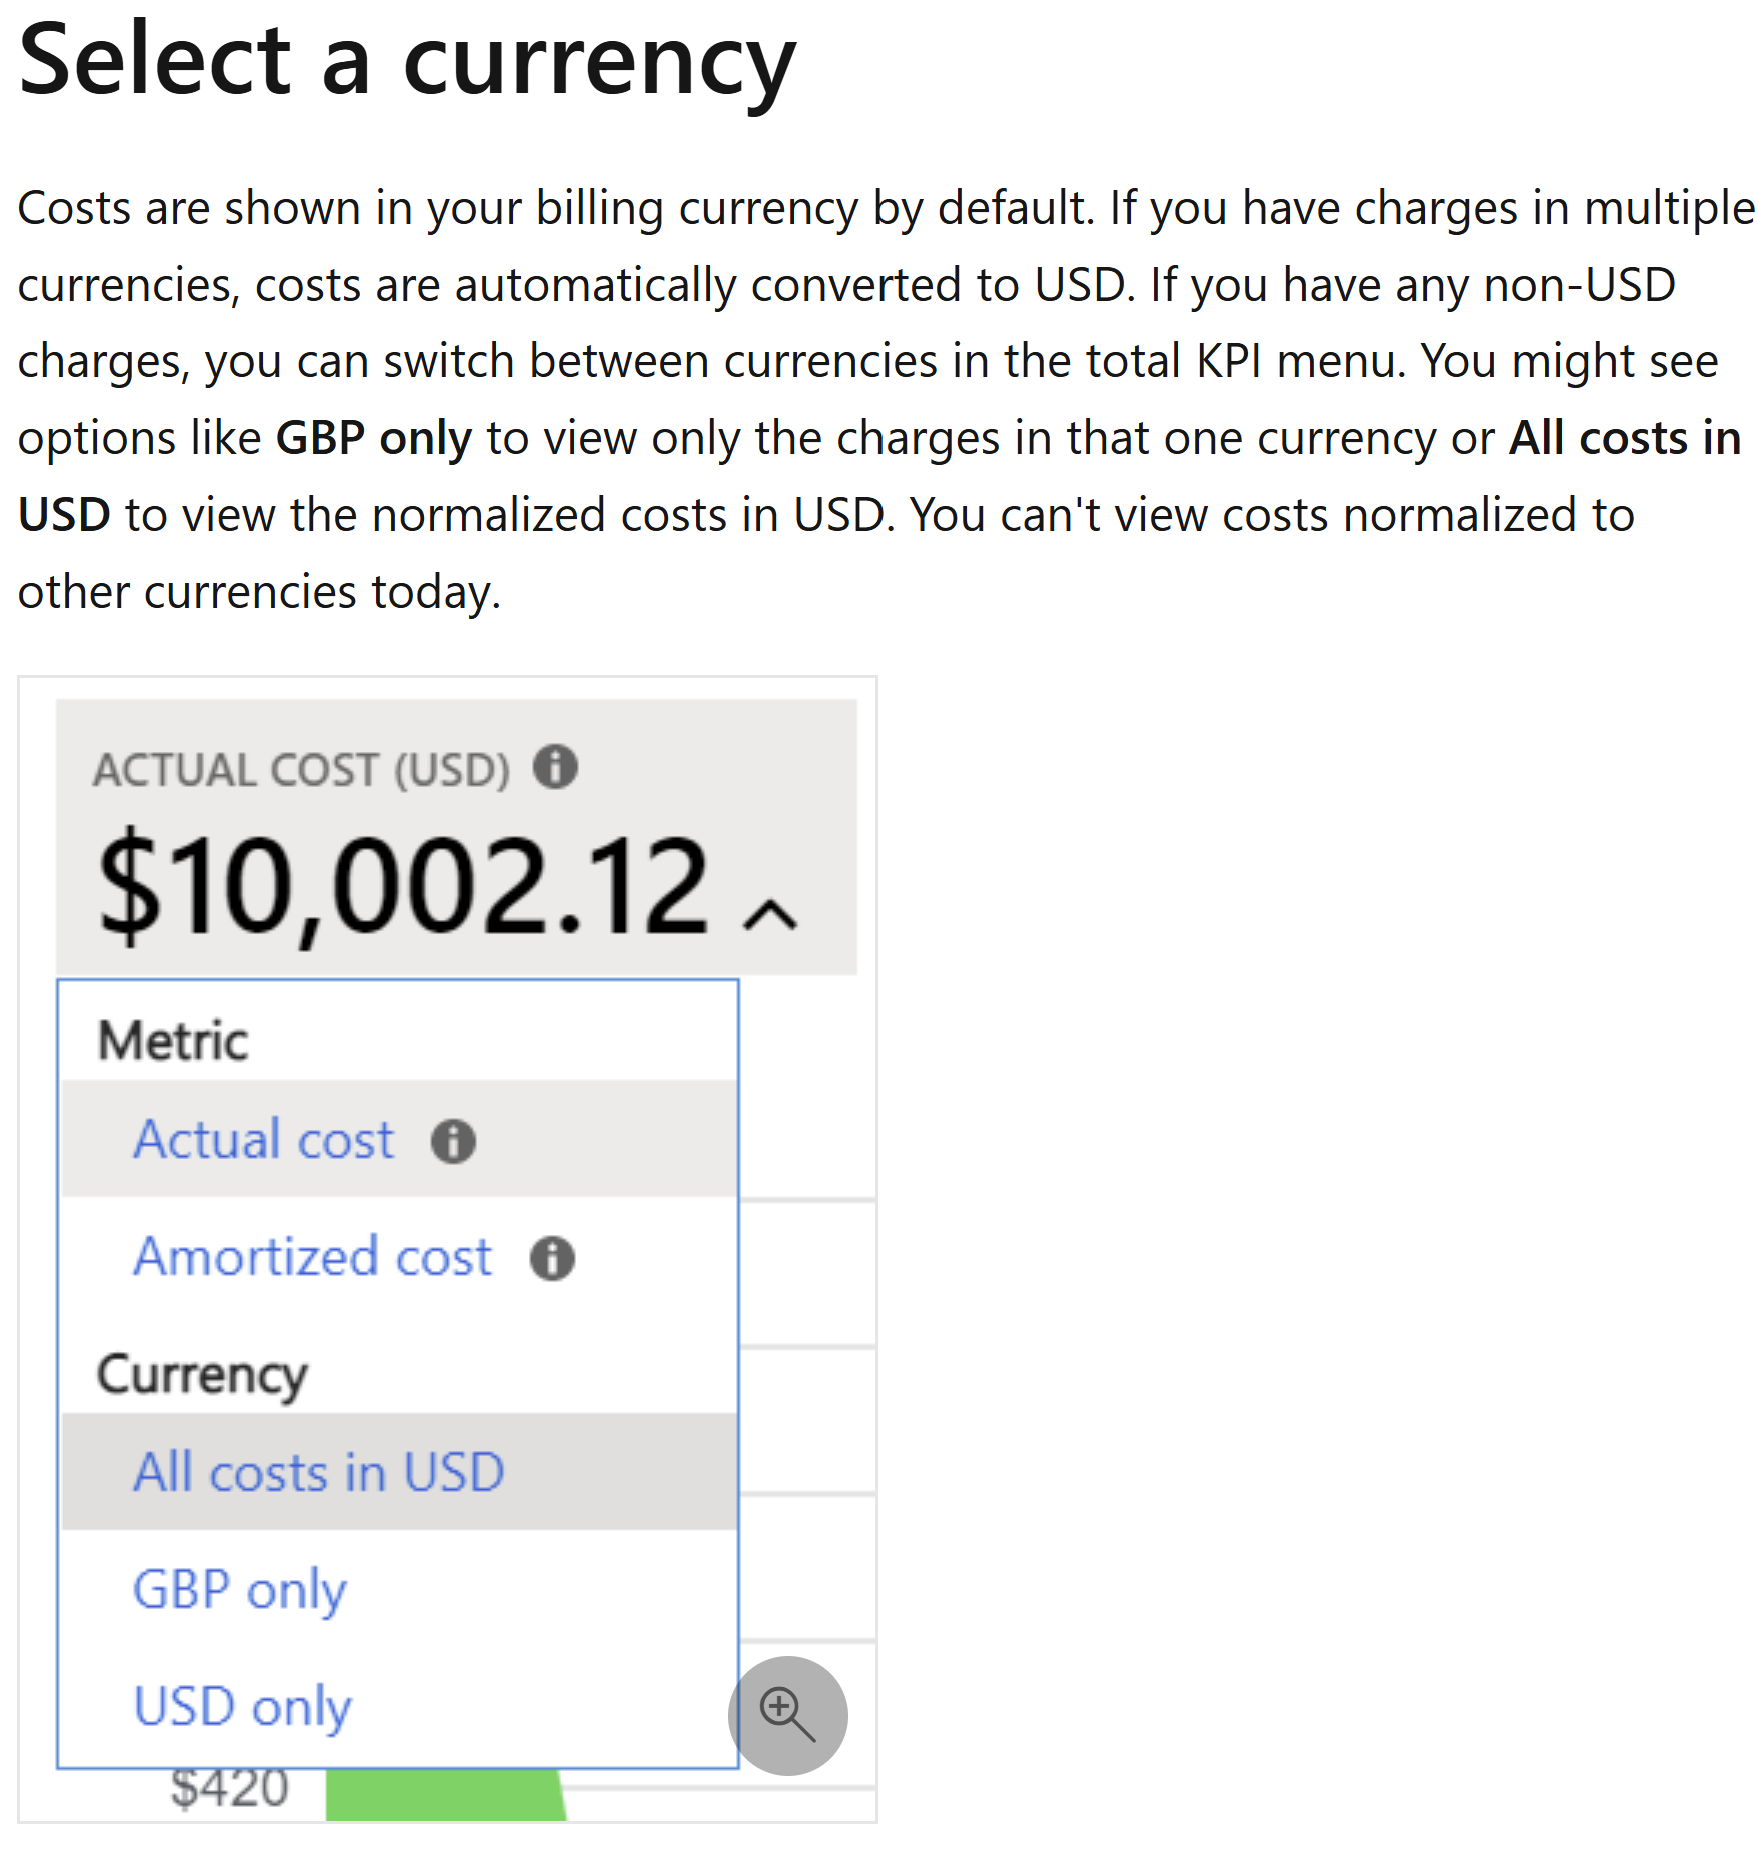Viewport: 1758px width, 1860px height.
Task: Click the bold All costs in text in paragraph
Action: (1625, 438)
